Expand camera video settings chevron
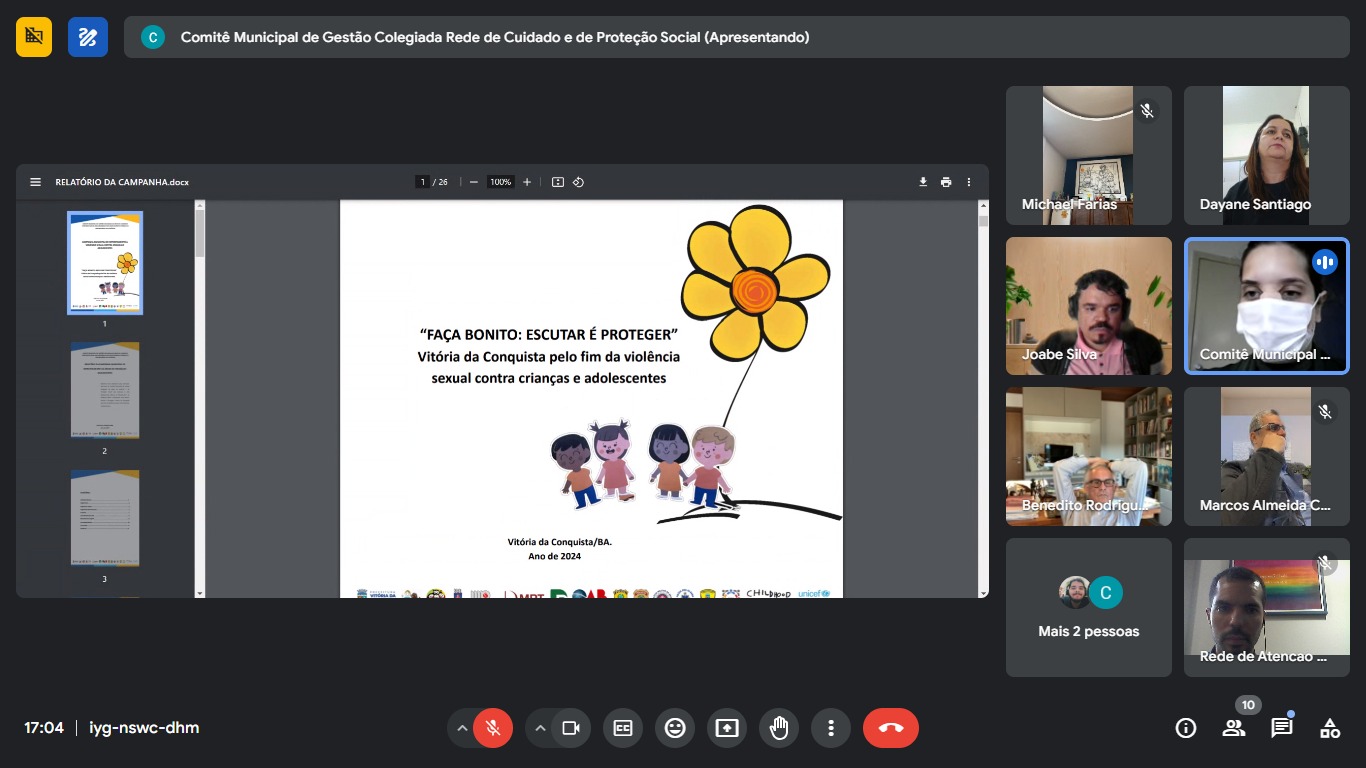This screenshot has height=768, width=1366. coord(541,728)
